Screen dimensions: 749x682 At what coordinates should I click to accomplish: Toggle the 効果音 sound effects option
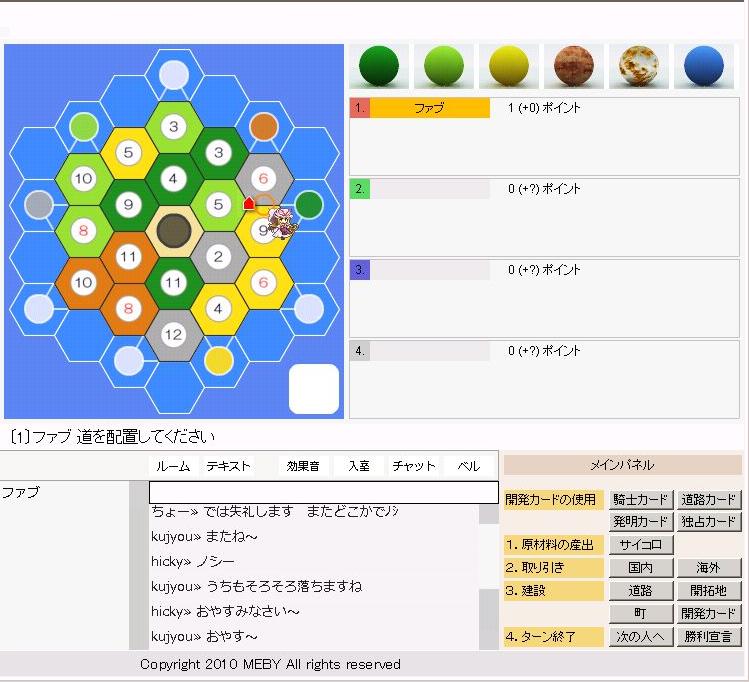click(x=302, y=466)
